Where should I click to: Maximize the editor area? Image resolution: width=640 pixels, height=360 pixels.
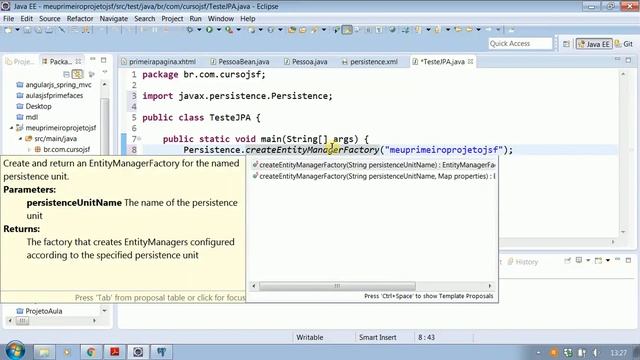click(x=628, y=60)
